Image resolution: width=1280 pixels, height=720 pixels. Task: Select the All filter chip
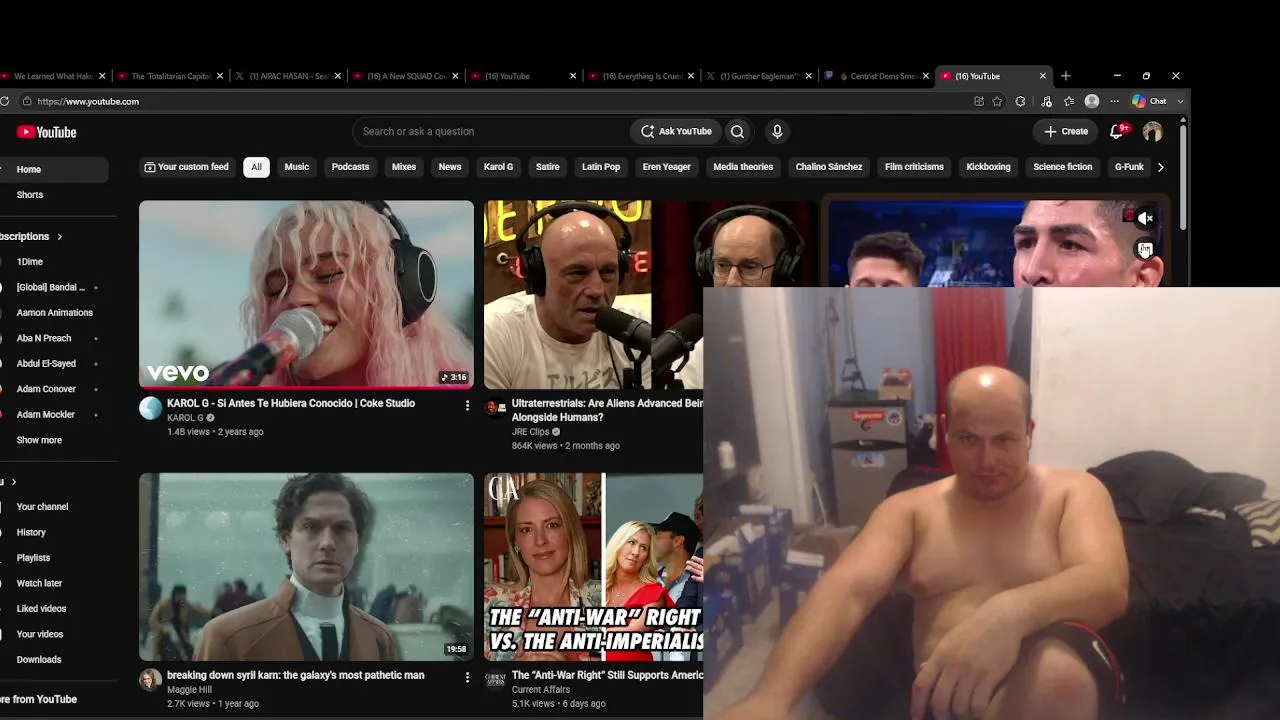pyautogui.click(x=256, y=167)
